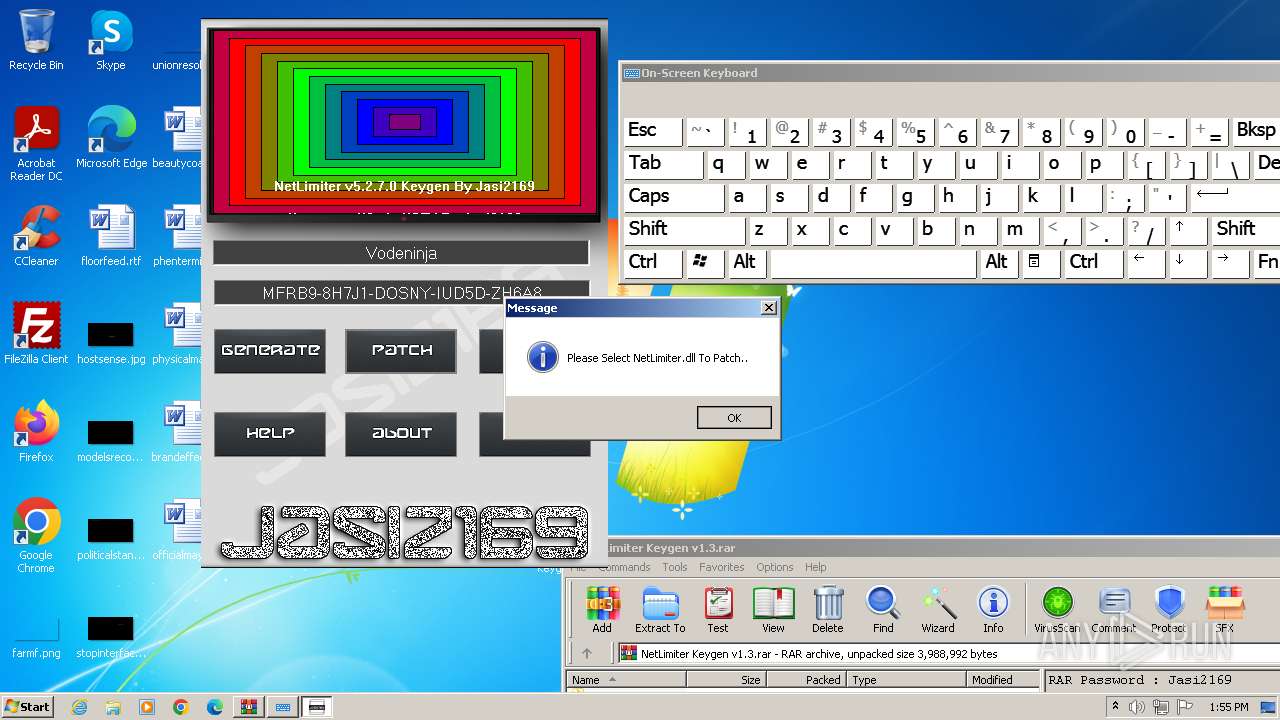
Task: Click the clock showing 1:55 PM
Action: pos(1228,707)
